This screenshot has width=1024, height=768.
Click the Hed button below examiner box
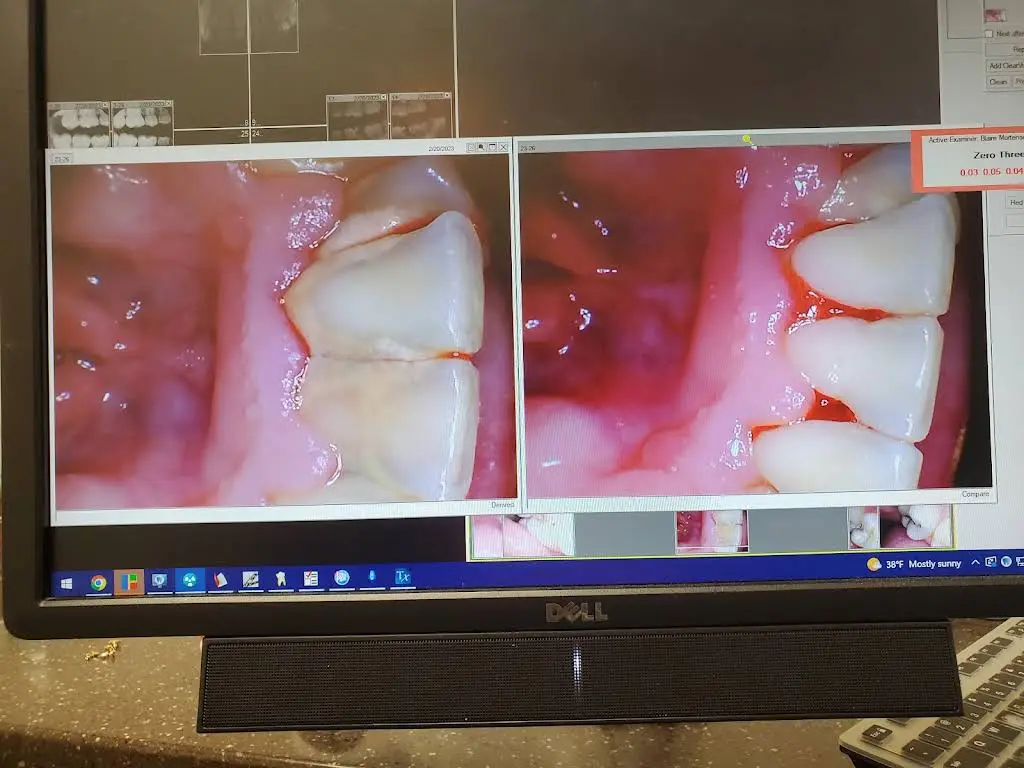(x=1016, y=202)
